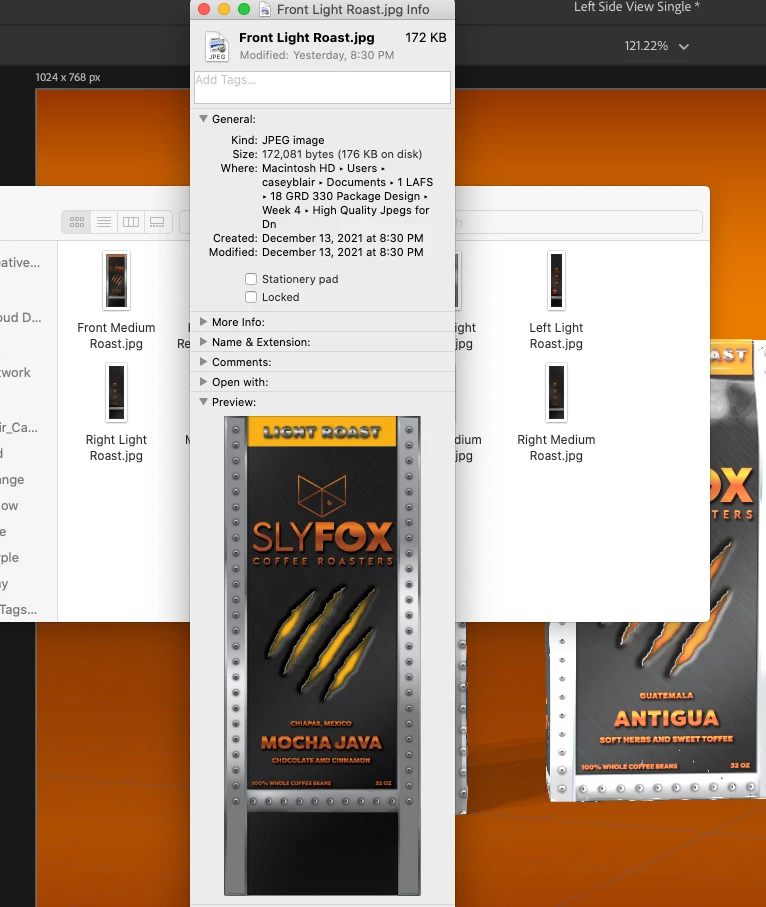Expand the More Info section
766x907 pixels.
pyautogui.click(x=203, y=322)
